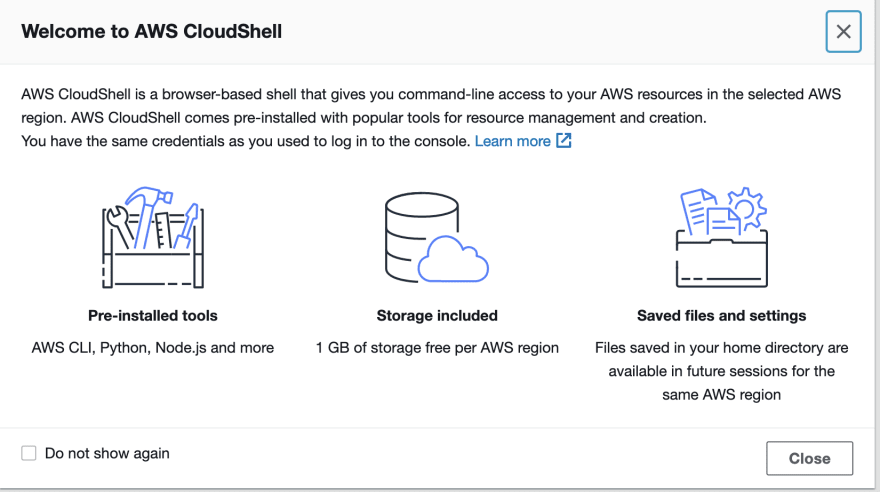Click the 1 GB of storage free text
The height and width of the screenshot is (492, 880).
click(x=437, y=348)
